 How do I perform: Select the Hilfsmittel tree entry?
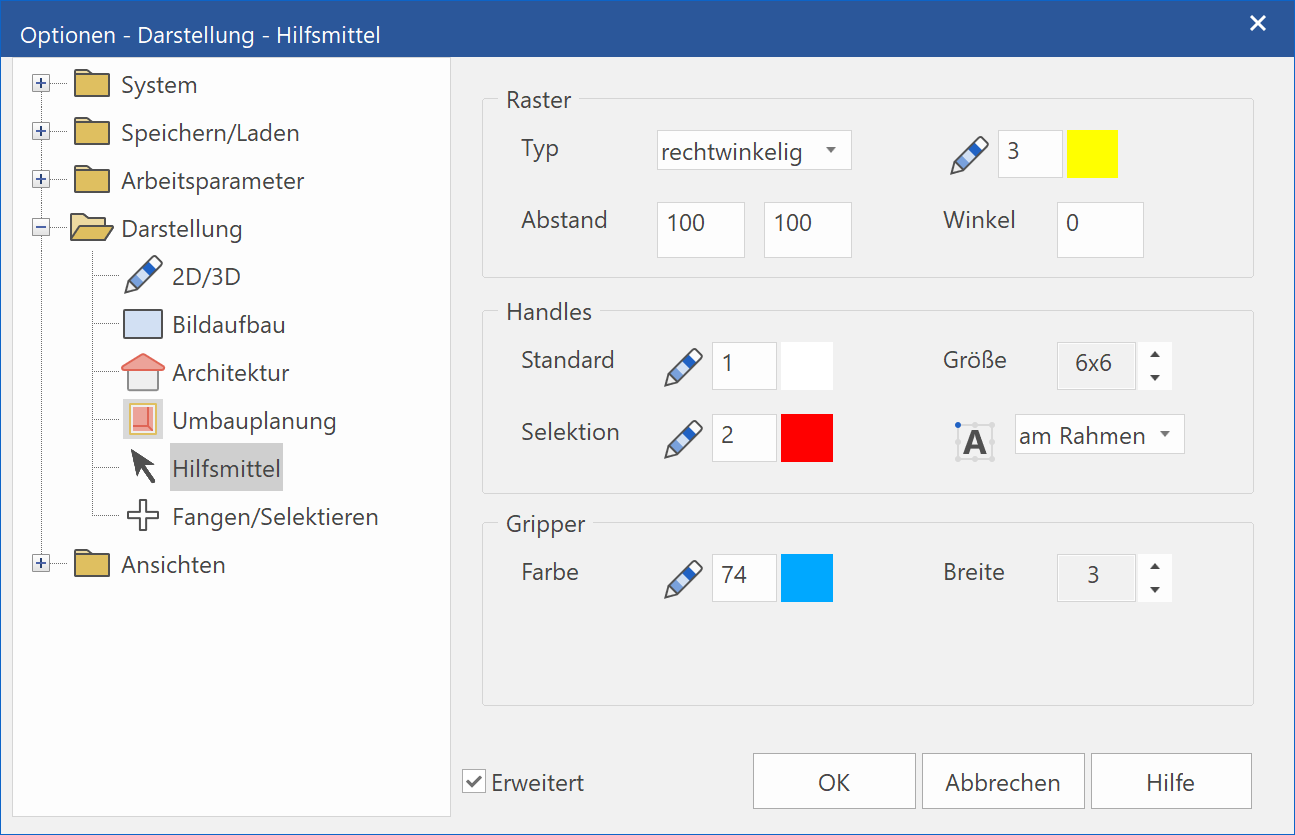point(226,468)
